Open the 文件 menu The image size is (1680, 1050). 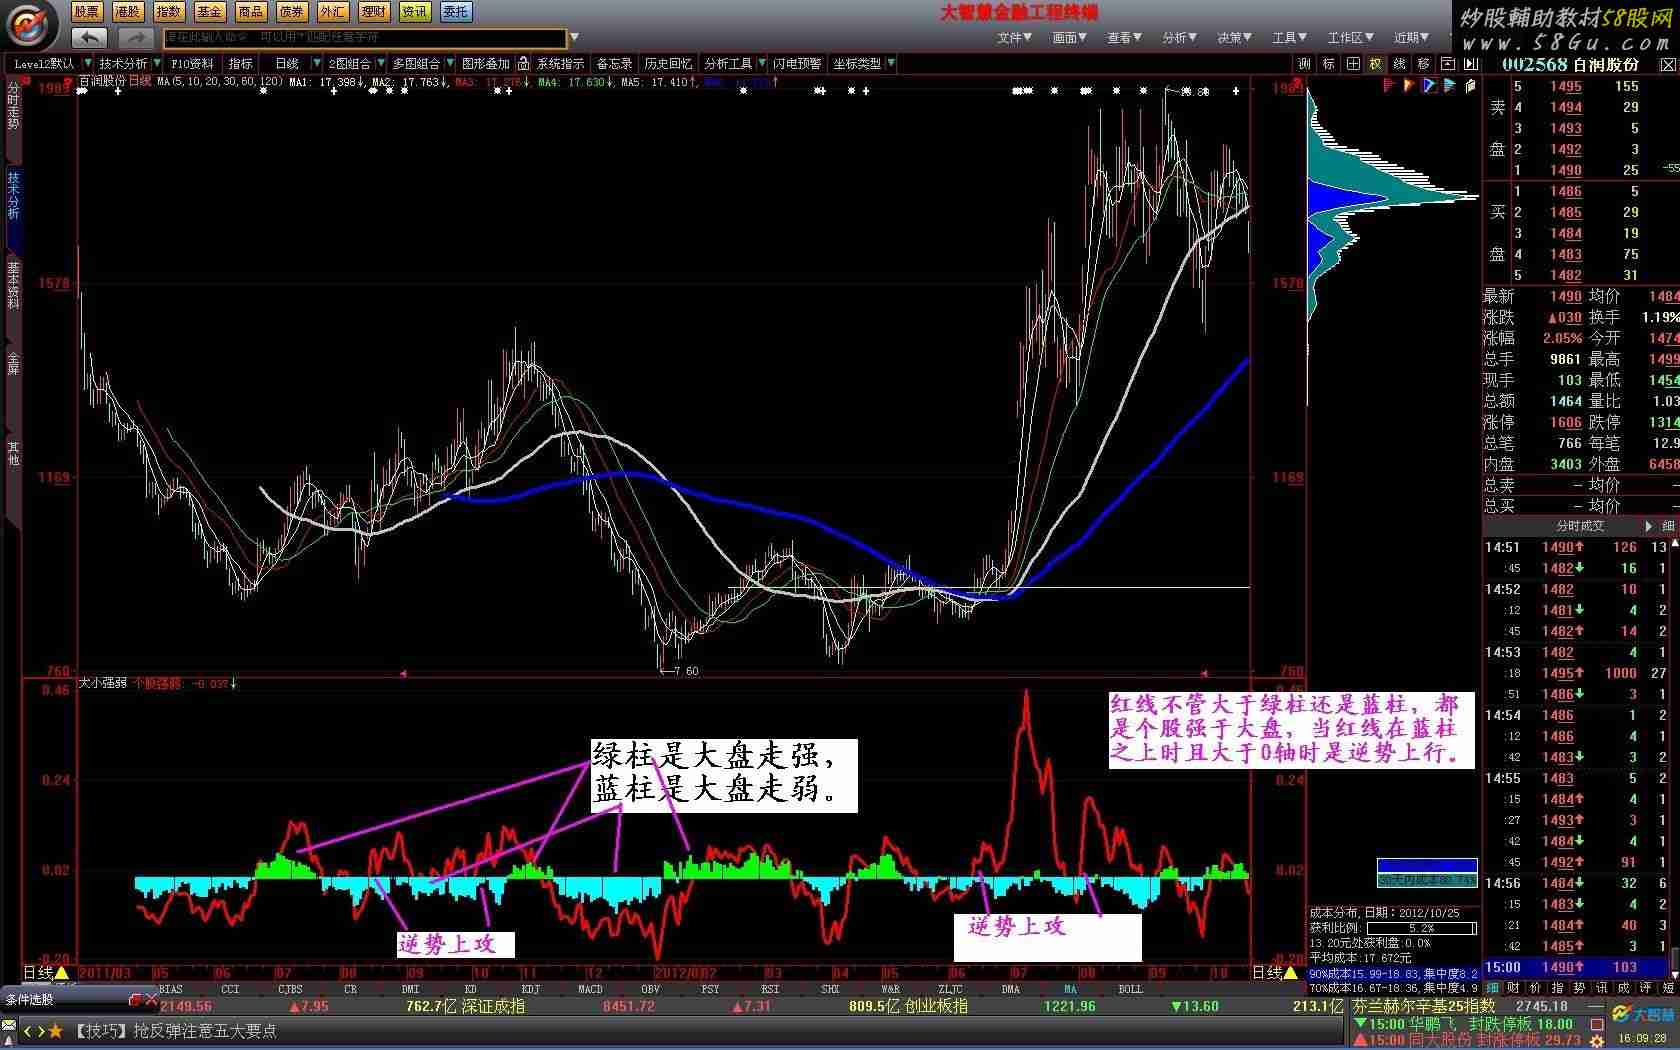1014,37
